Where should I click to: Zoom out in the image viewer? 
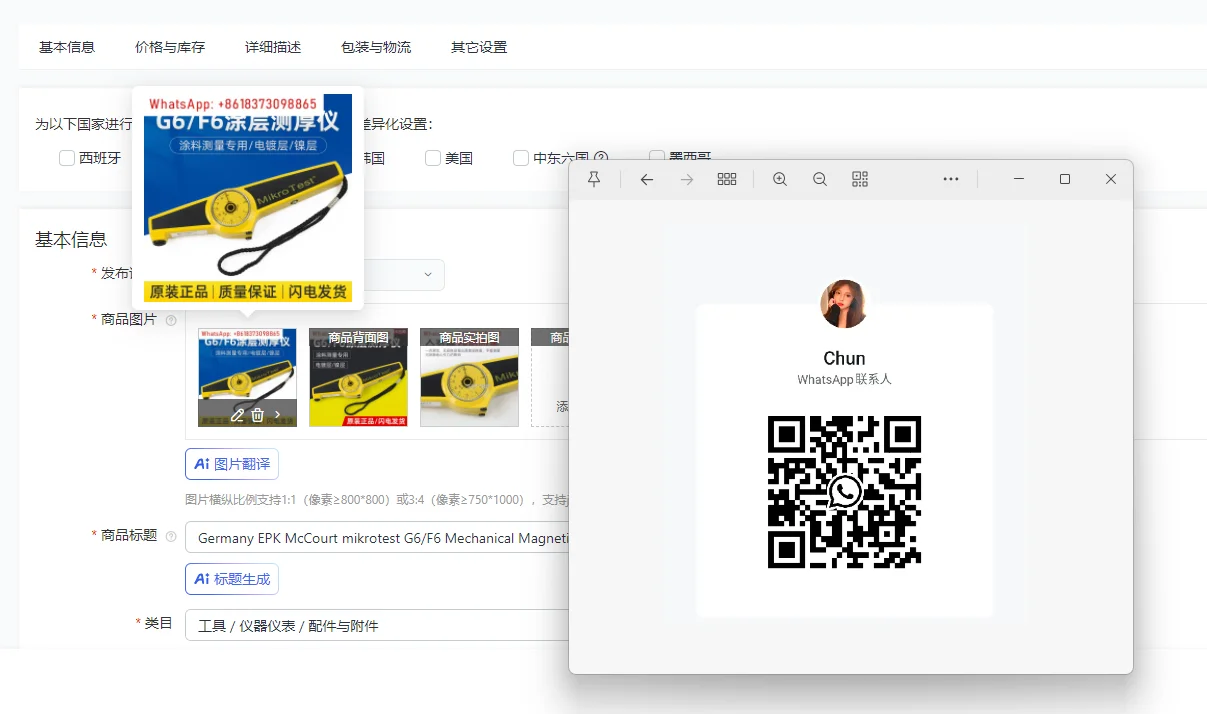pos(820,179)
